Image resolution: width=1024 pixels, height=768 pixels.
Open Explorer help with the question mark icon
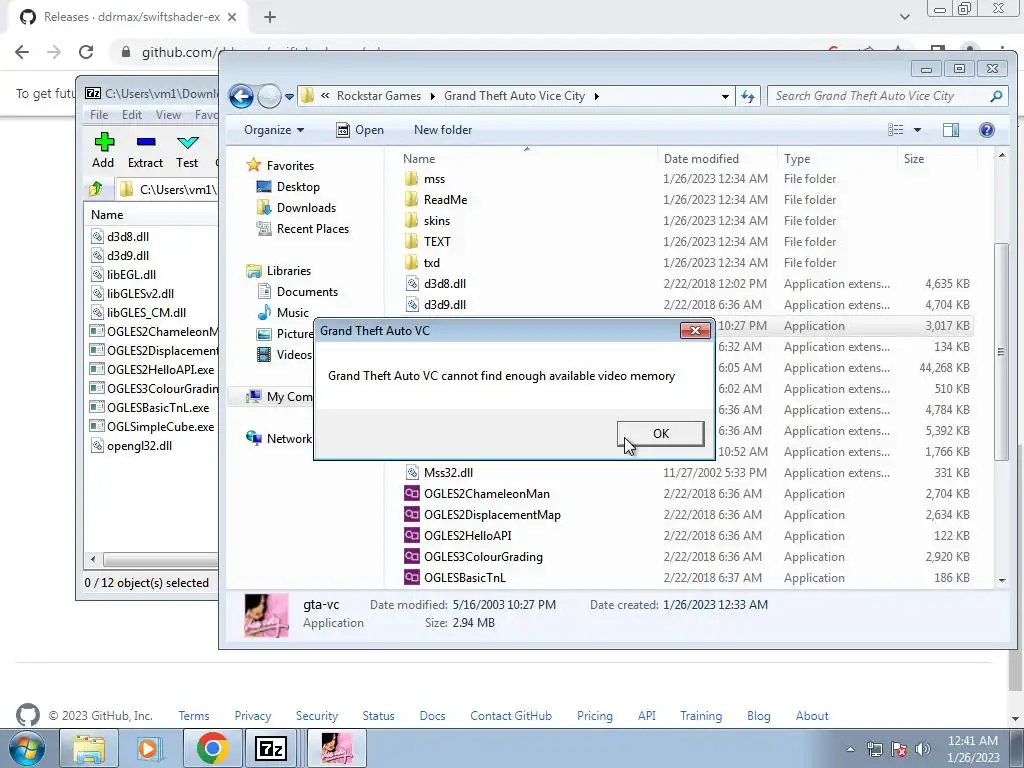click(x=987, y=130)
